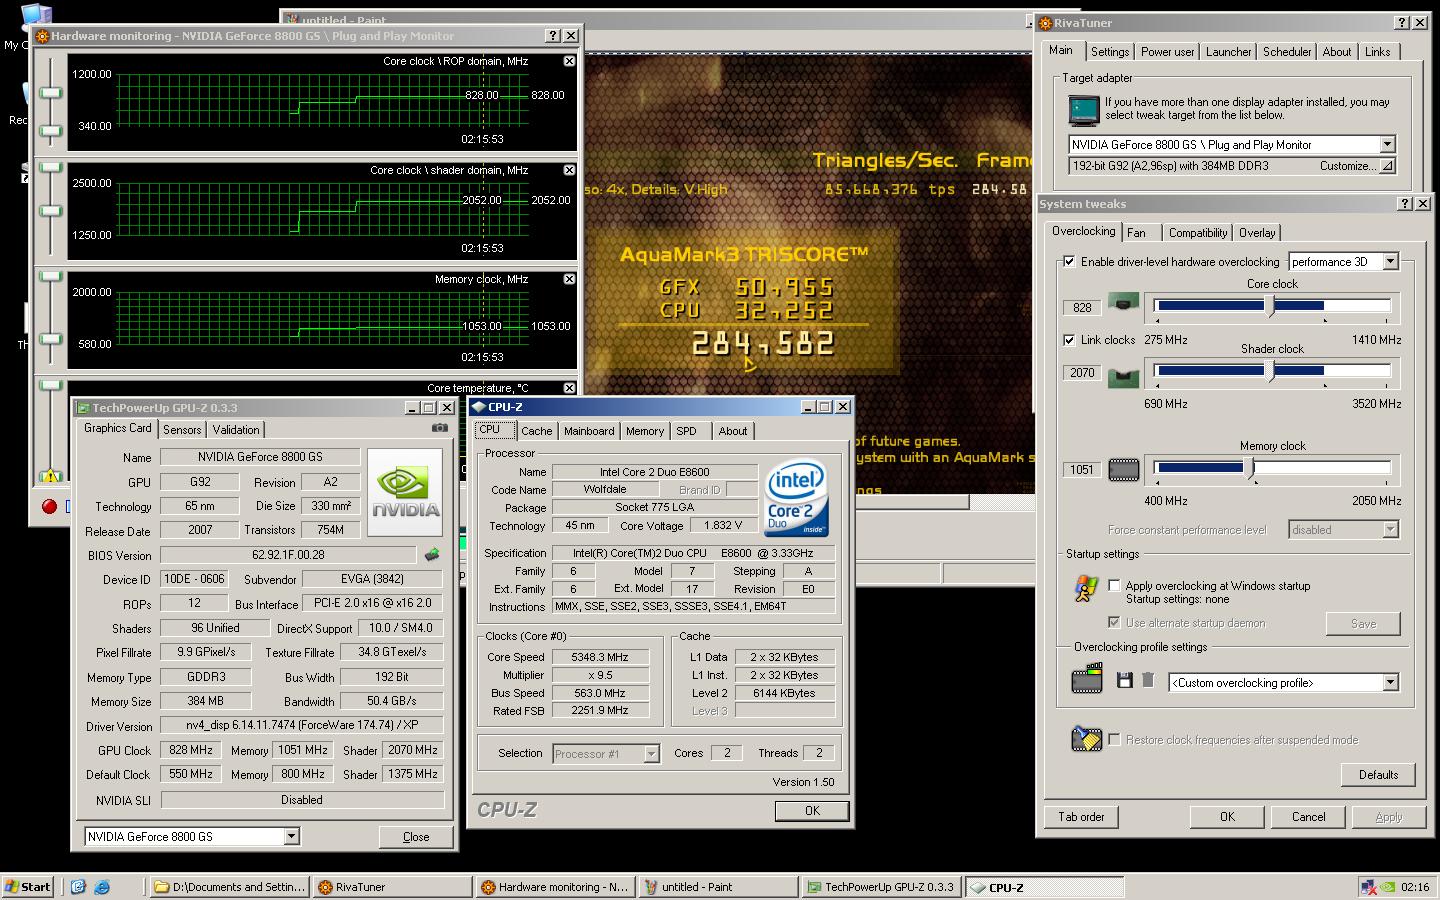Click overclocking profile launcher icon
This screenshot has width=1440, height=900.
(1086, 679)
